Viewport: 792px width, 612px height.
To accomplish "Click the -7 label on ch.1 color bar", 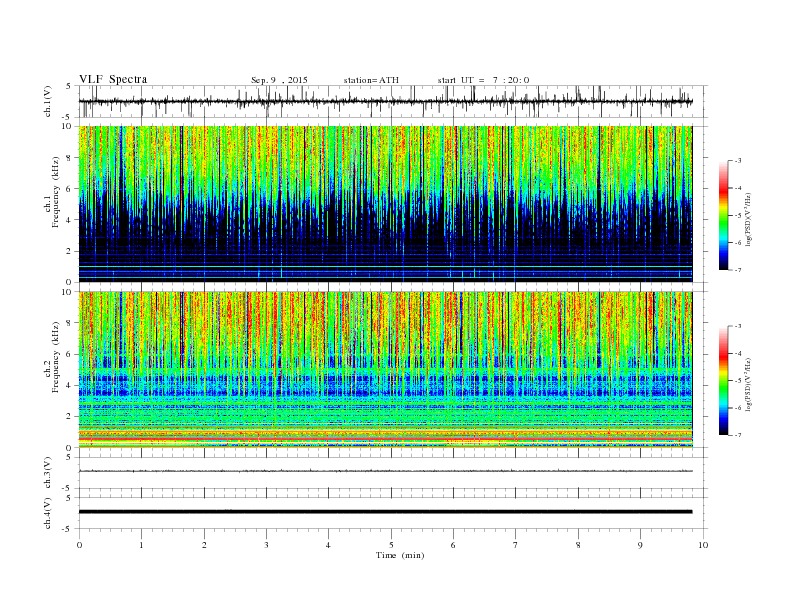I will click(737, 270).
